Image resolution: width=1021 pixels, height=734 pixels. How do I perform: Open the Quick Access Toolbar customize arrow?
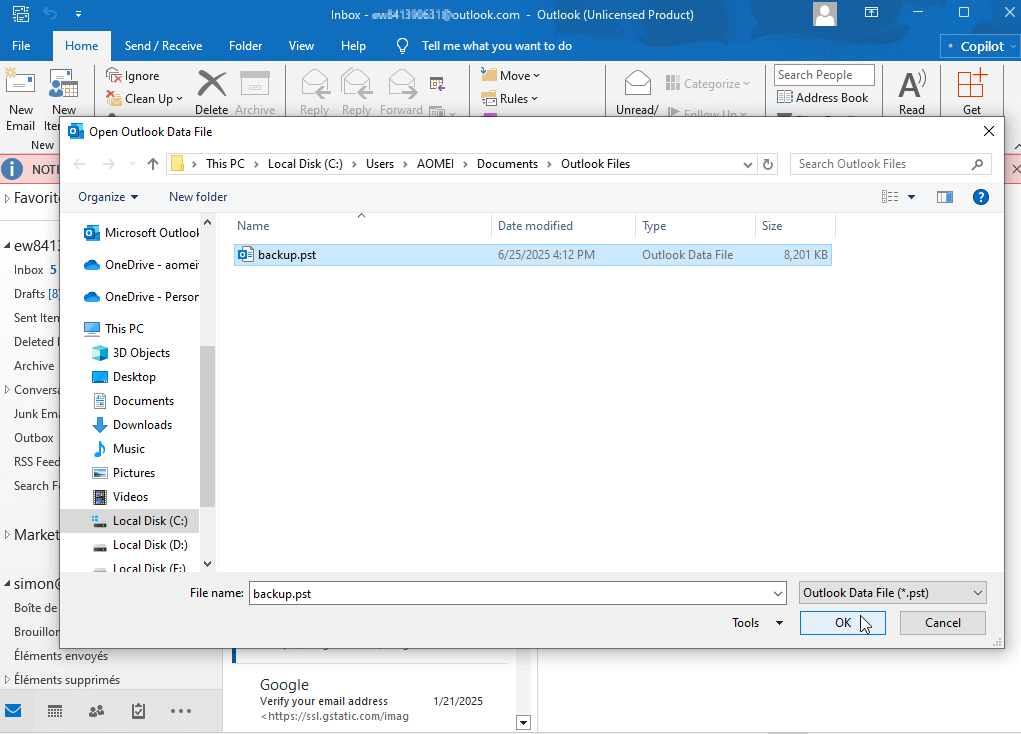coord(78,14)
